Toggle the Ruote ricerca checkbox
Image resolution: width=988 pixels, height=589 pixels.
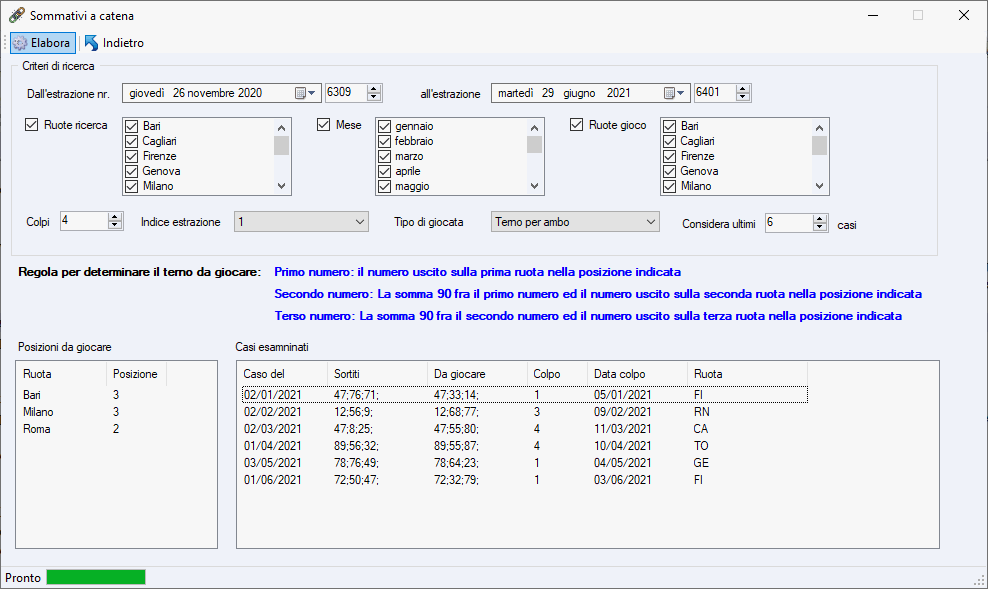32,125
